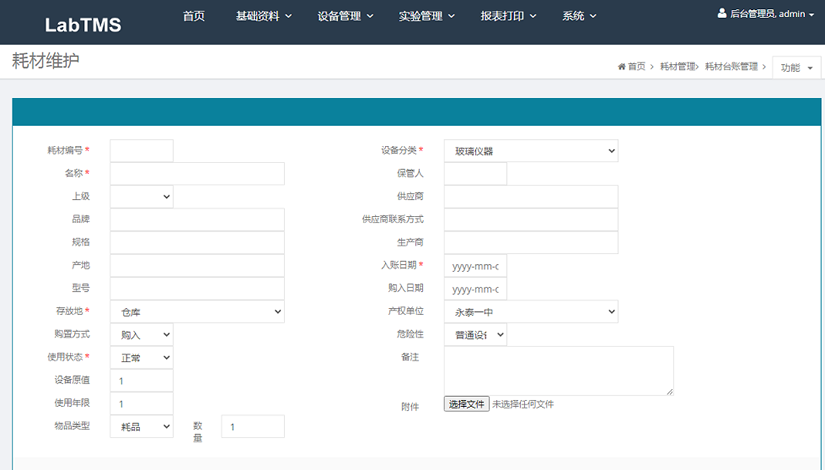Click the 备注 text area

(x=558, y=370)
